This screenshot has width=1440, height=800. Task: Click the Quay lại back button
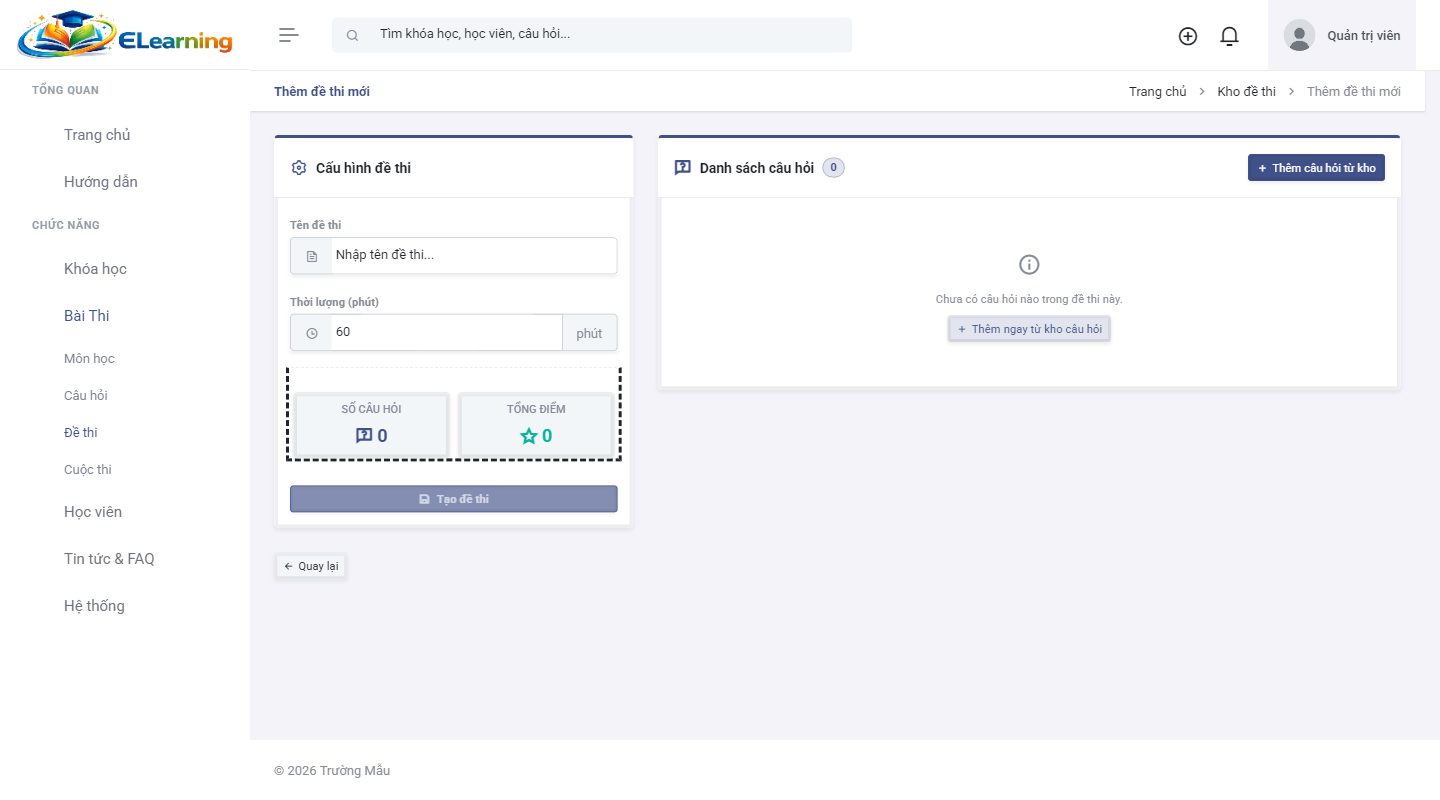pos(311,566)
